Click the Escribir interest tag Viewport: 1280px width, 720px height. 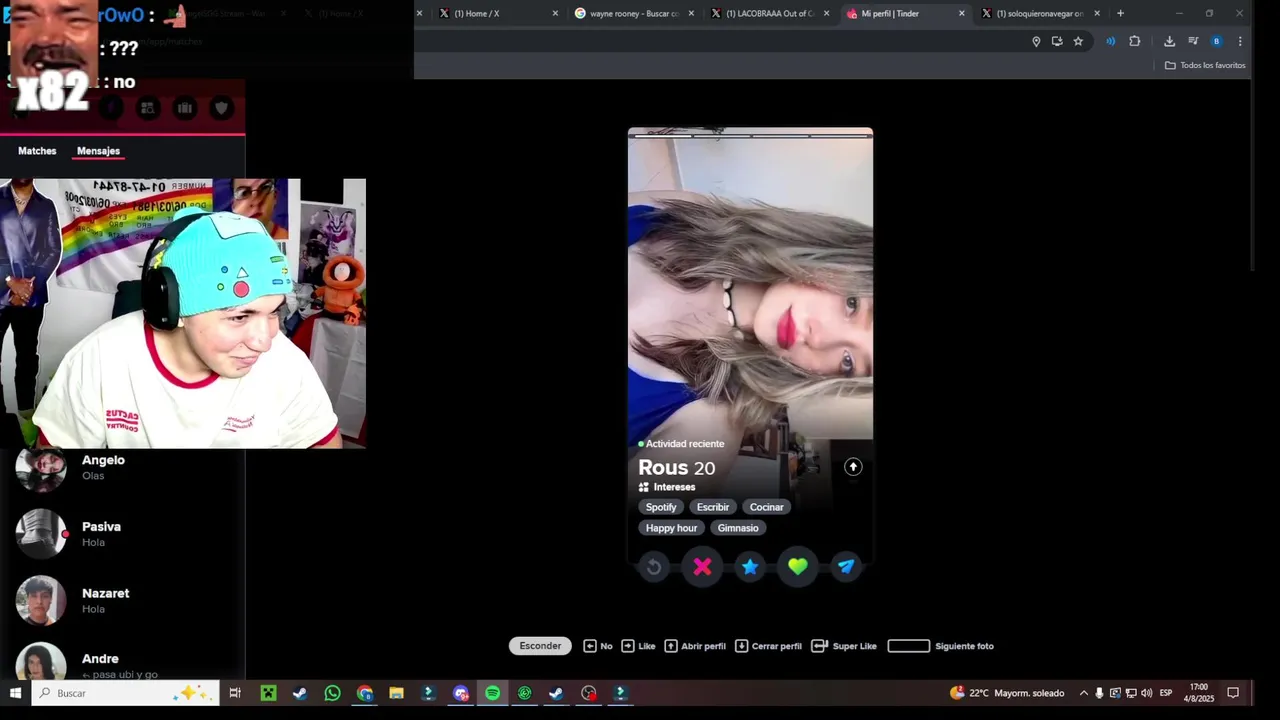tap(713, 507)
